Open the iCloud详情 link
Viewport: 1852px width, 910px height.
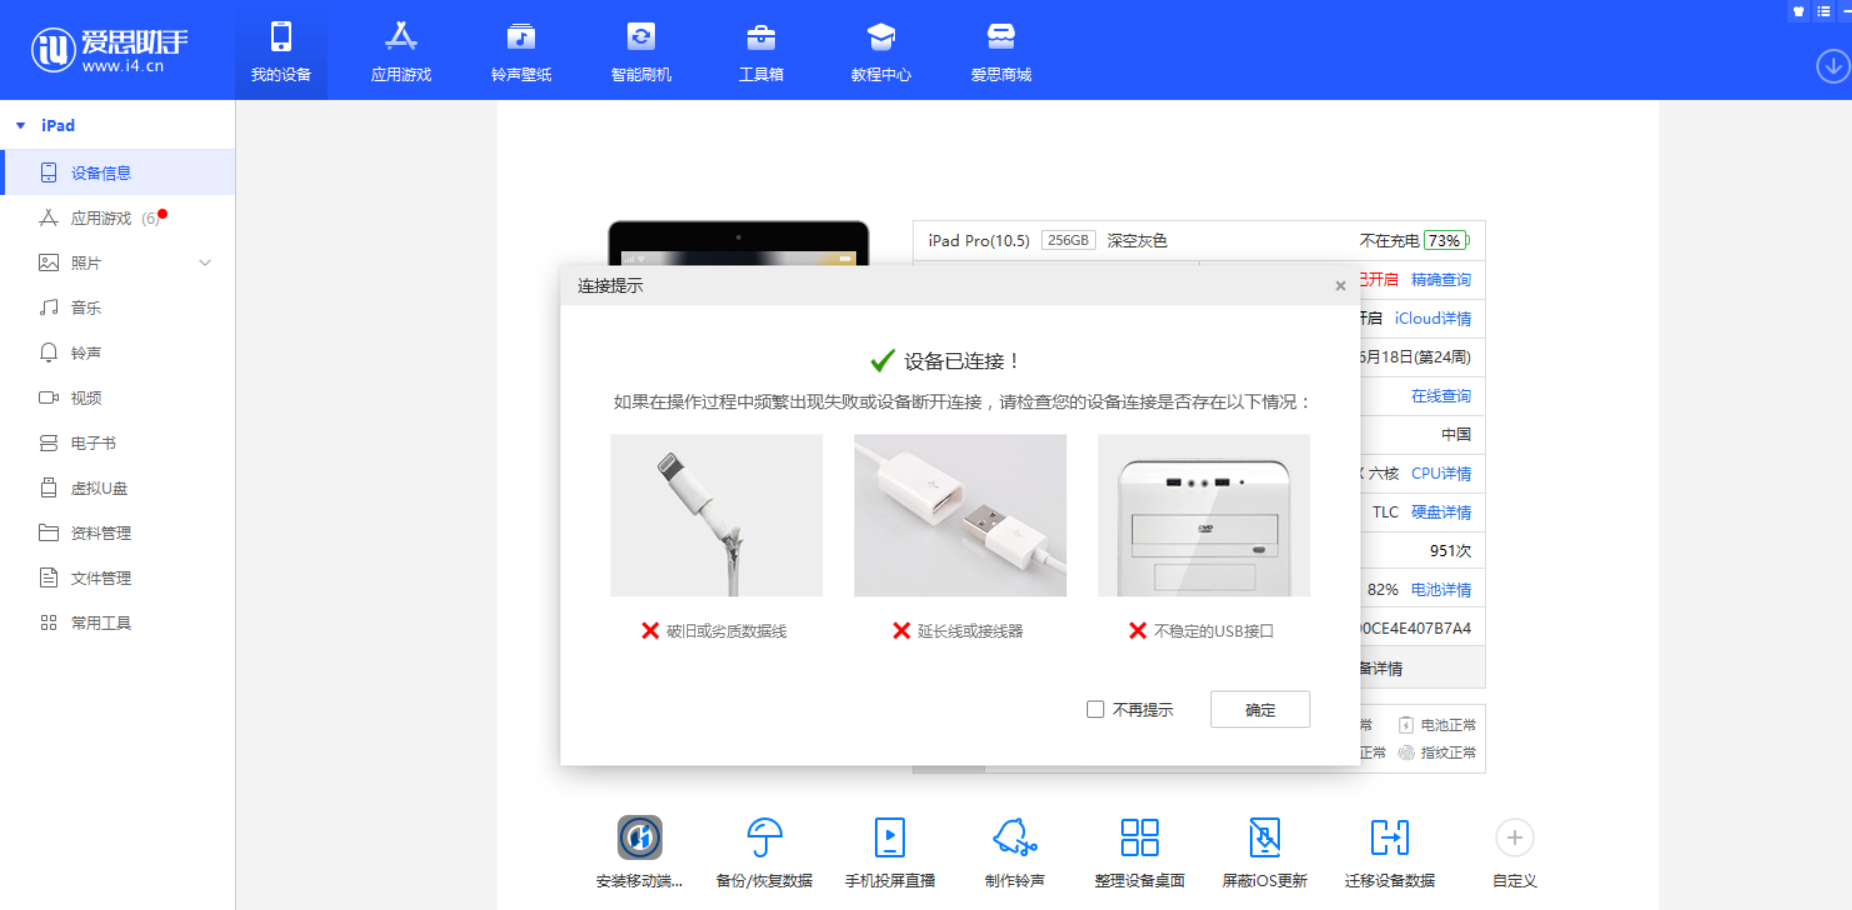tap(1433, 318)
